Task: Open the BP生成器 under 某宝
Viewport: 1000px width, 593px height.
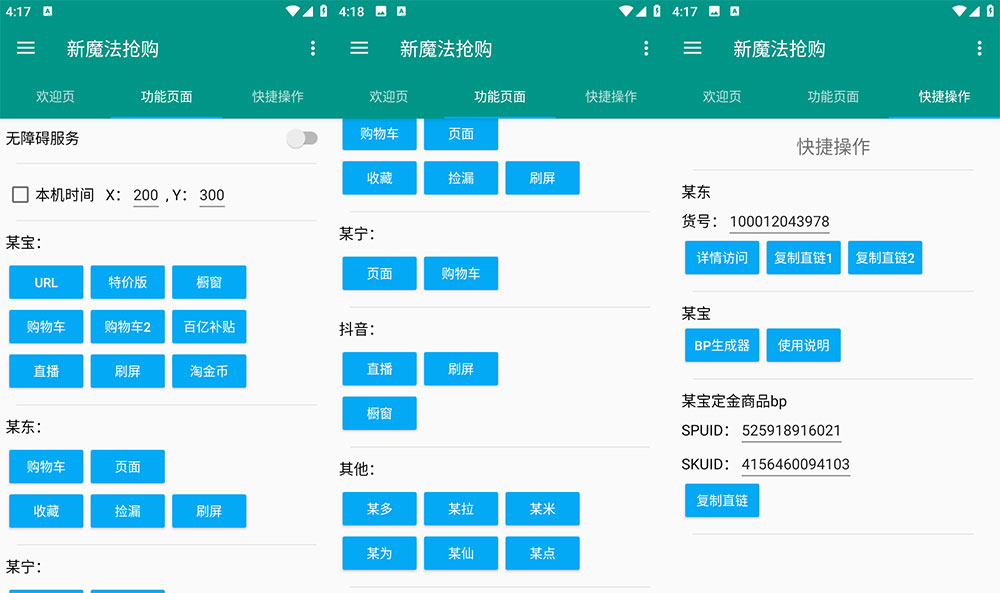Action: pyautogui.click(x=721, y=345)
